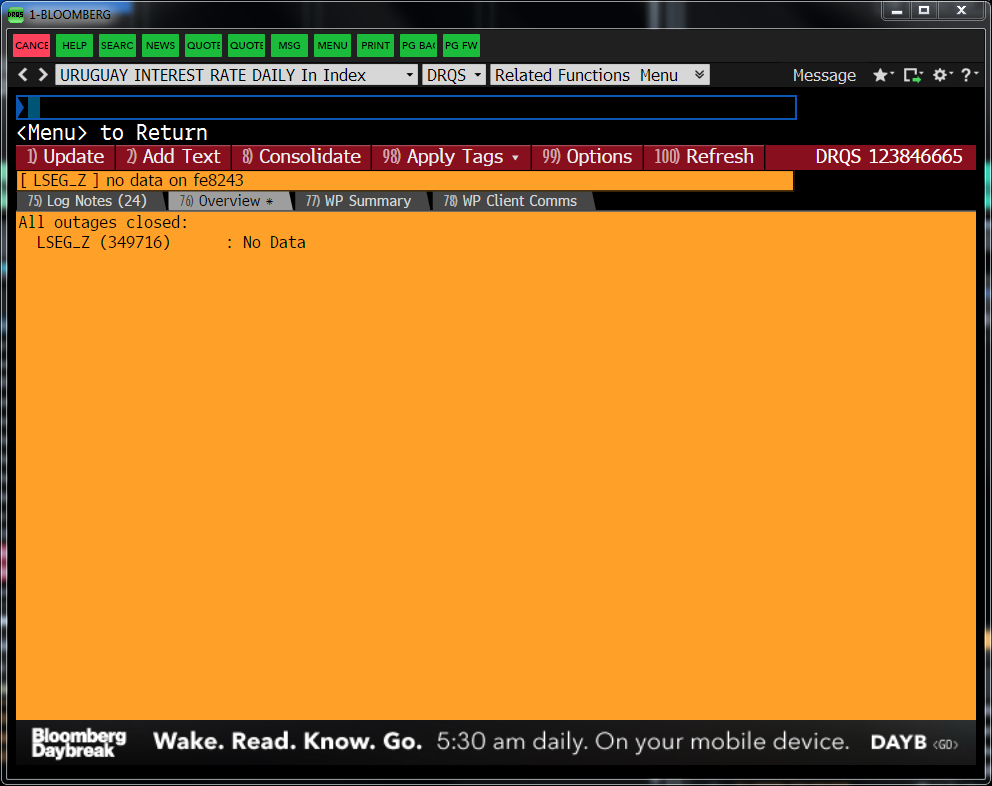Open the settings gear menu
The height and width of the screenshot is (786, 992).
(x=942, y=75)
